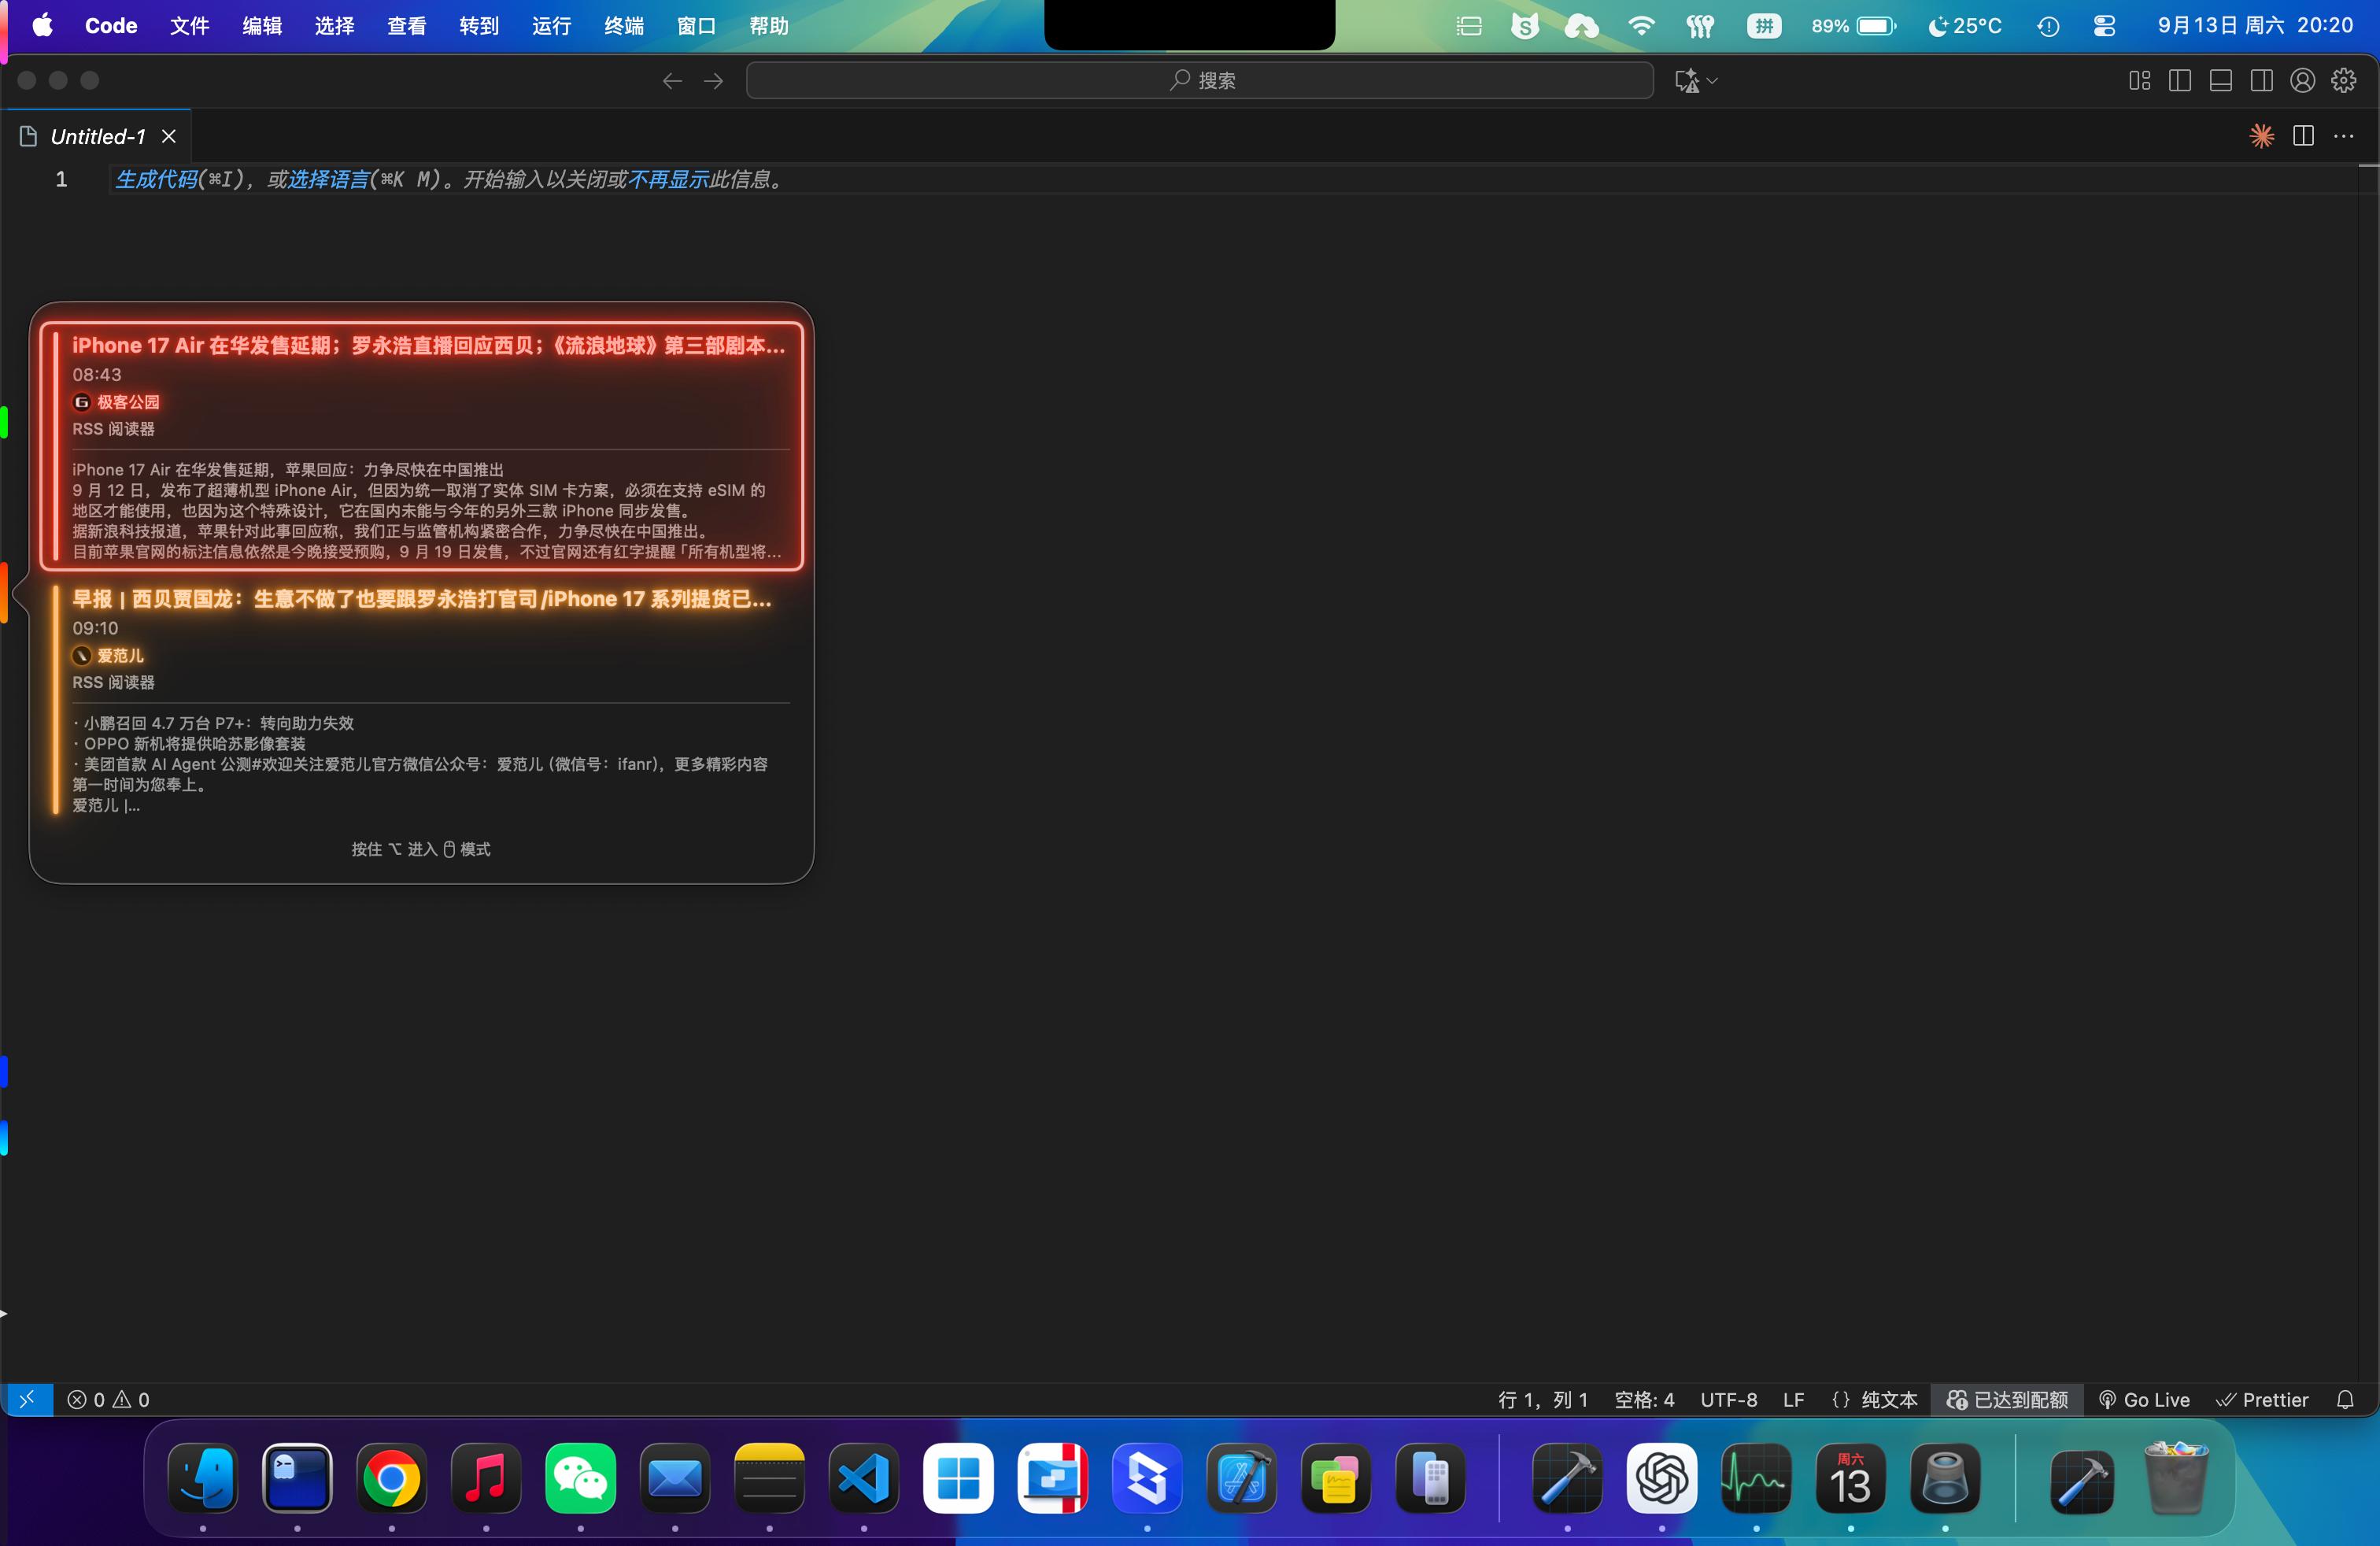Open Music app in the Dock
Screen dimensions: 2380x1546
coord(486,1478)
